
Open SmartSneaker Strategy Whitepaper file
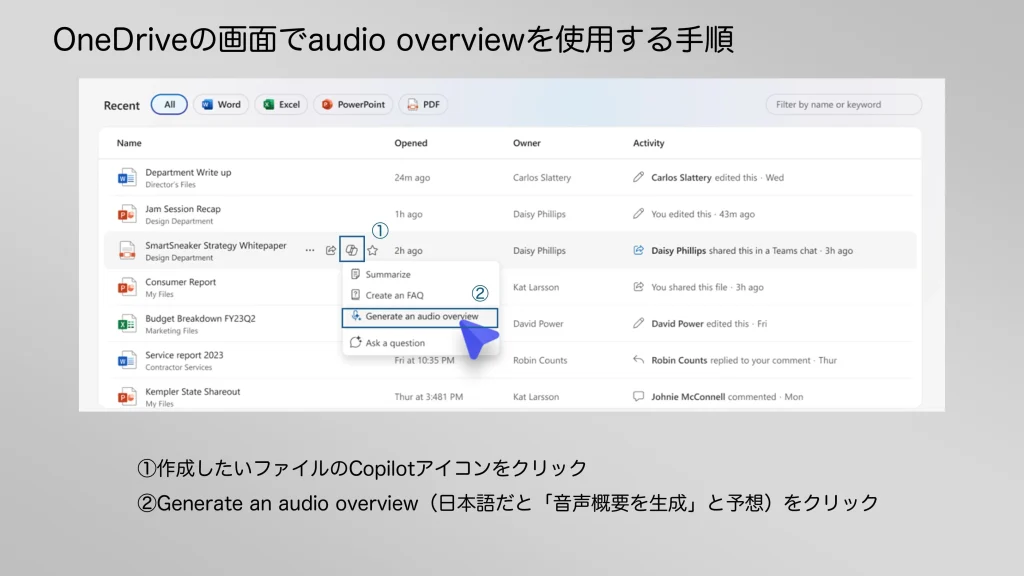pyautogui.click(x=216, y=246)
